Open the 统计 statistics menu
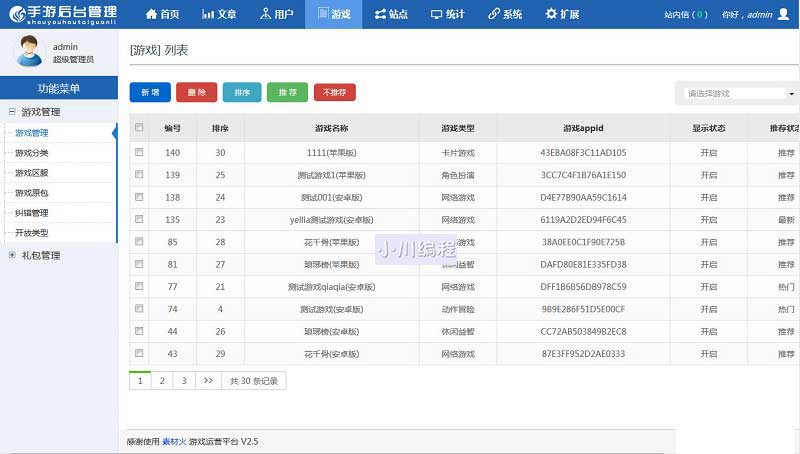The image size is (800, 454). click(448, 14)
